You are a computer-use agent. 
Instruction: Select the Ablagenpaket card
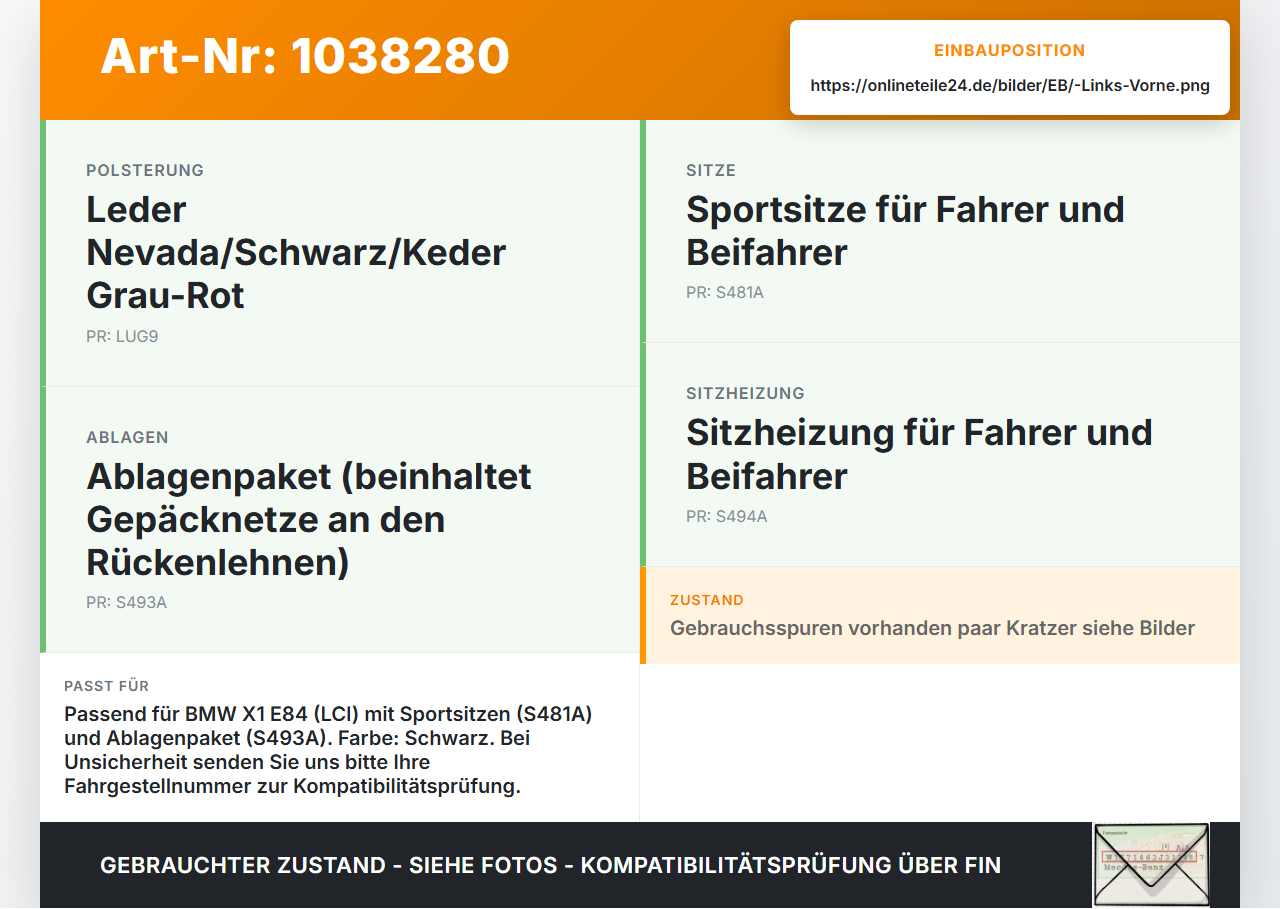coord(340,520)
